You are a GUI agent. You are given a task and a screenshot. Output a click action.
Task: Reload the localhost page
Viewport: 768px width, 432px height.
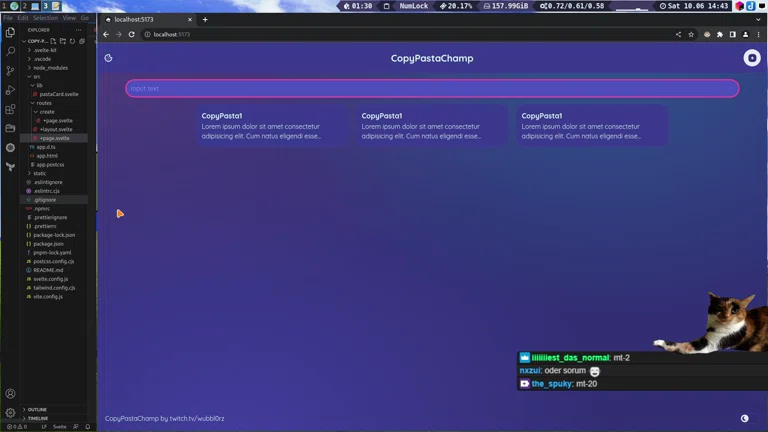pyautogui.click(x=131, y=34)
